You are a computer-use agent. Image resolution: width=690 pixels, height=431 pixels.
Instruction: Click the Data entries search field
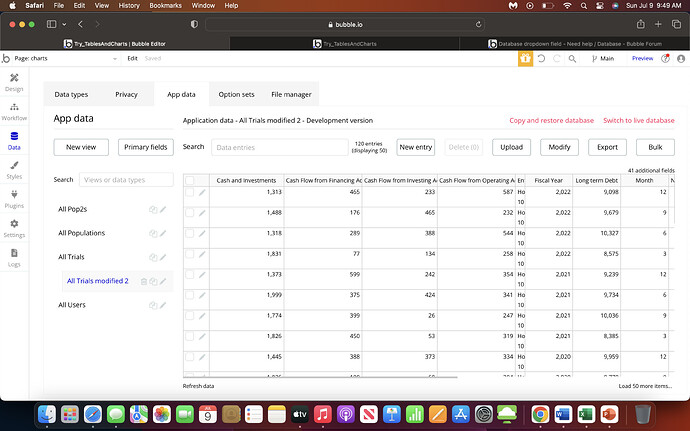coord(280,147)
